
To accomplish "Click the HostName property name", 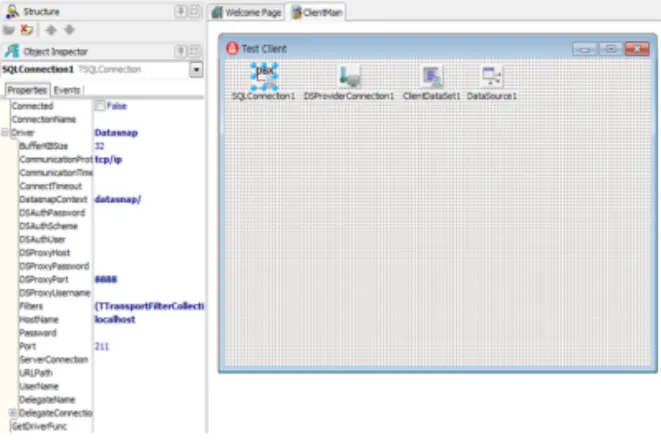I will [x=39, y=319].
